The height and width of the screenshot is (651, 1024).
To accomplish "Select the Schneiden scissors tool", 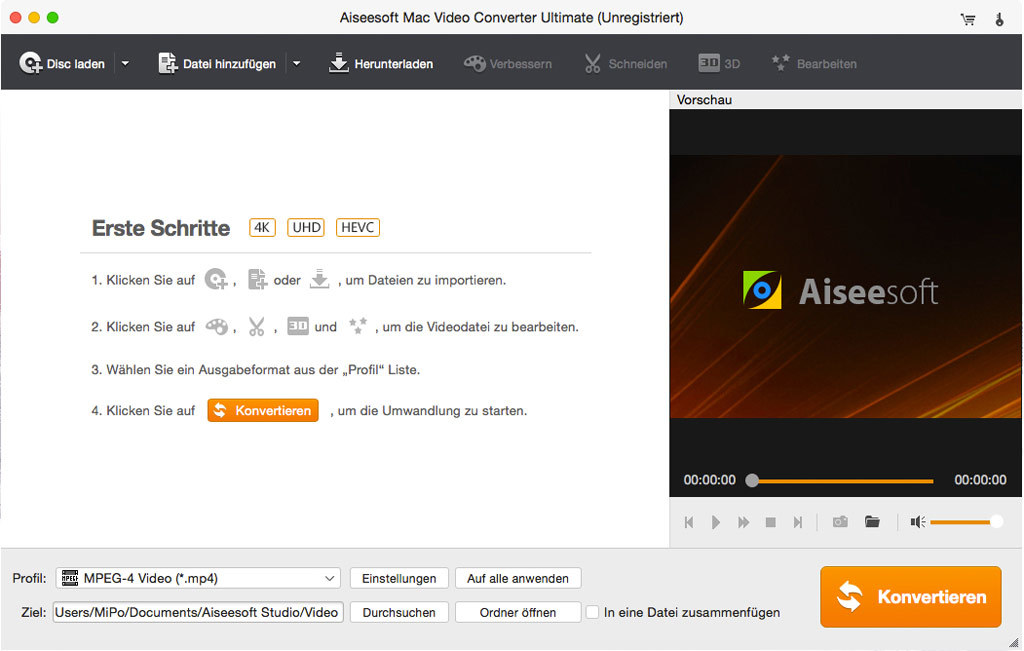I will coord(626,63).
